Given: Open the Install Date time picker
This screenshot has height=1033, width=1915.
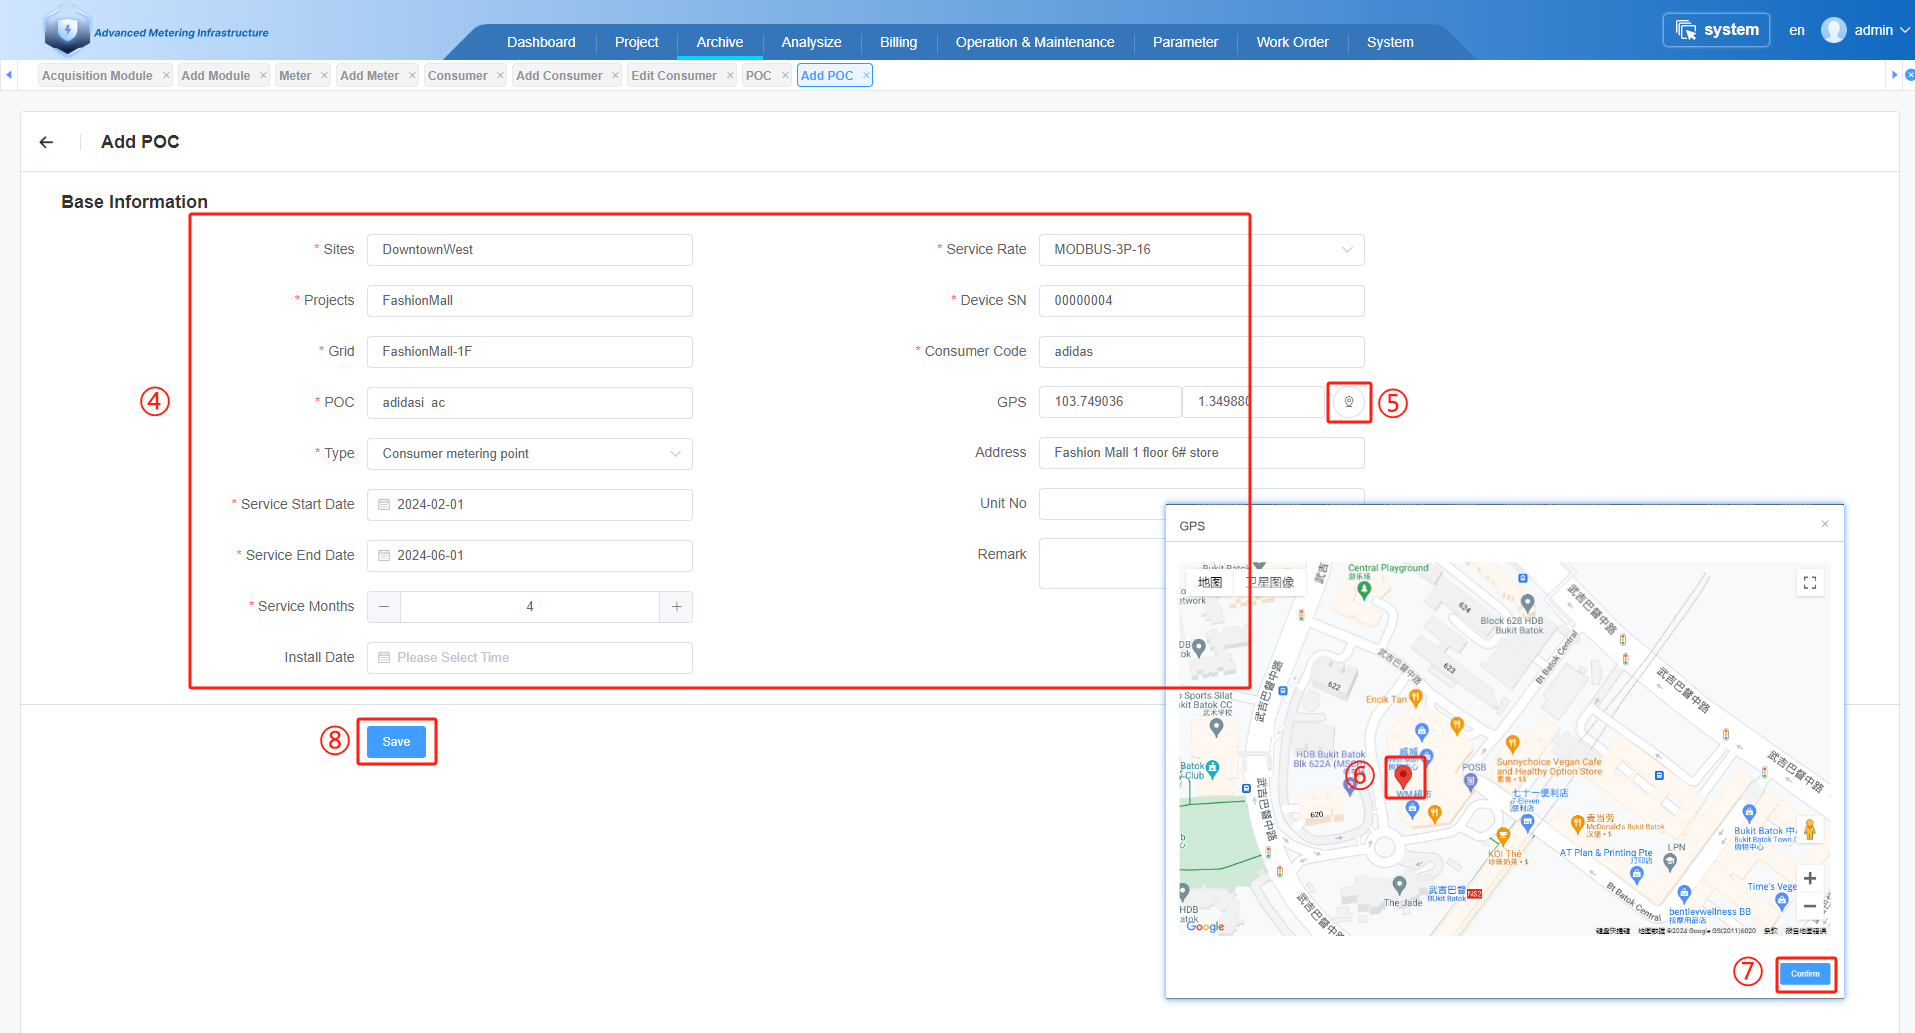Looking at the screenshot, I should [530, 658].
